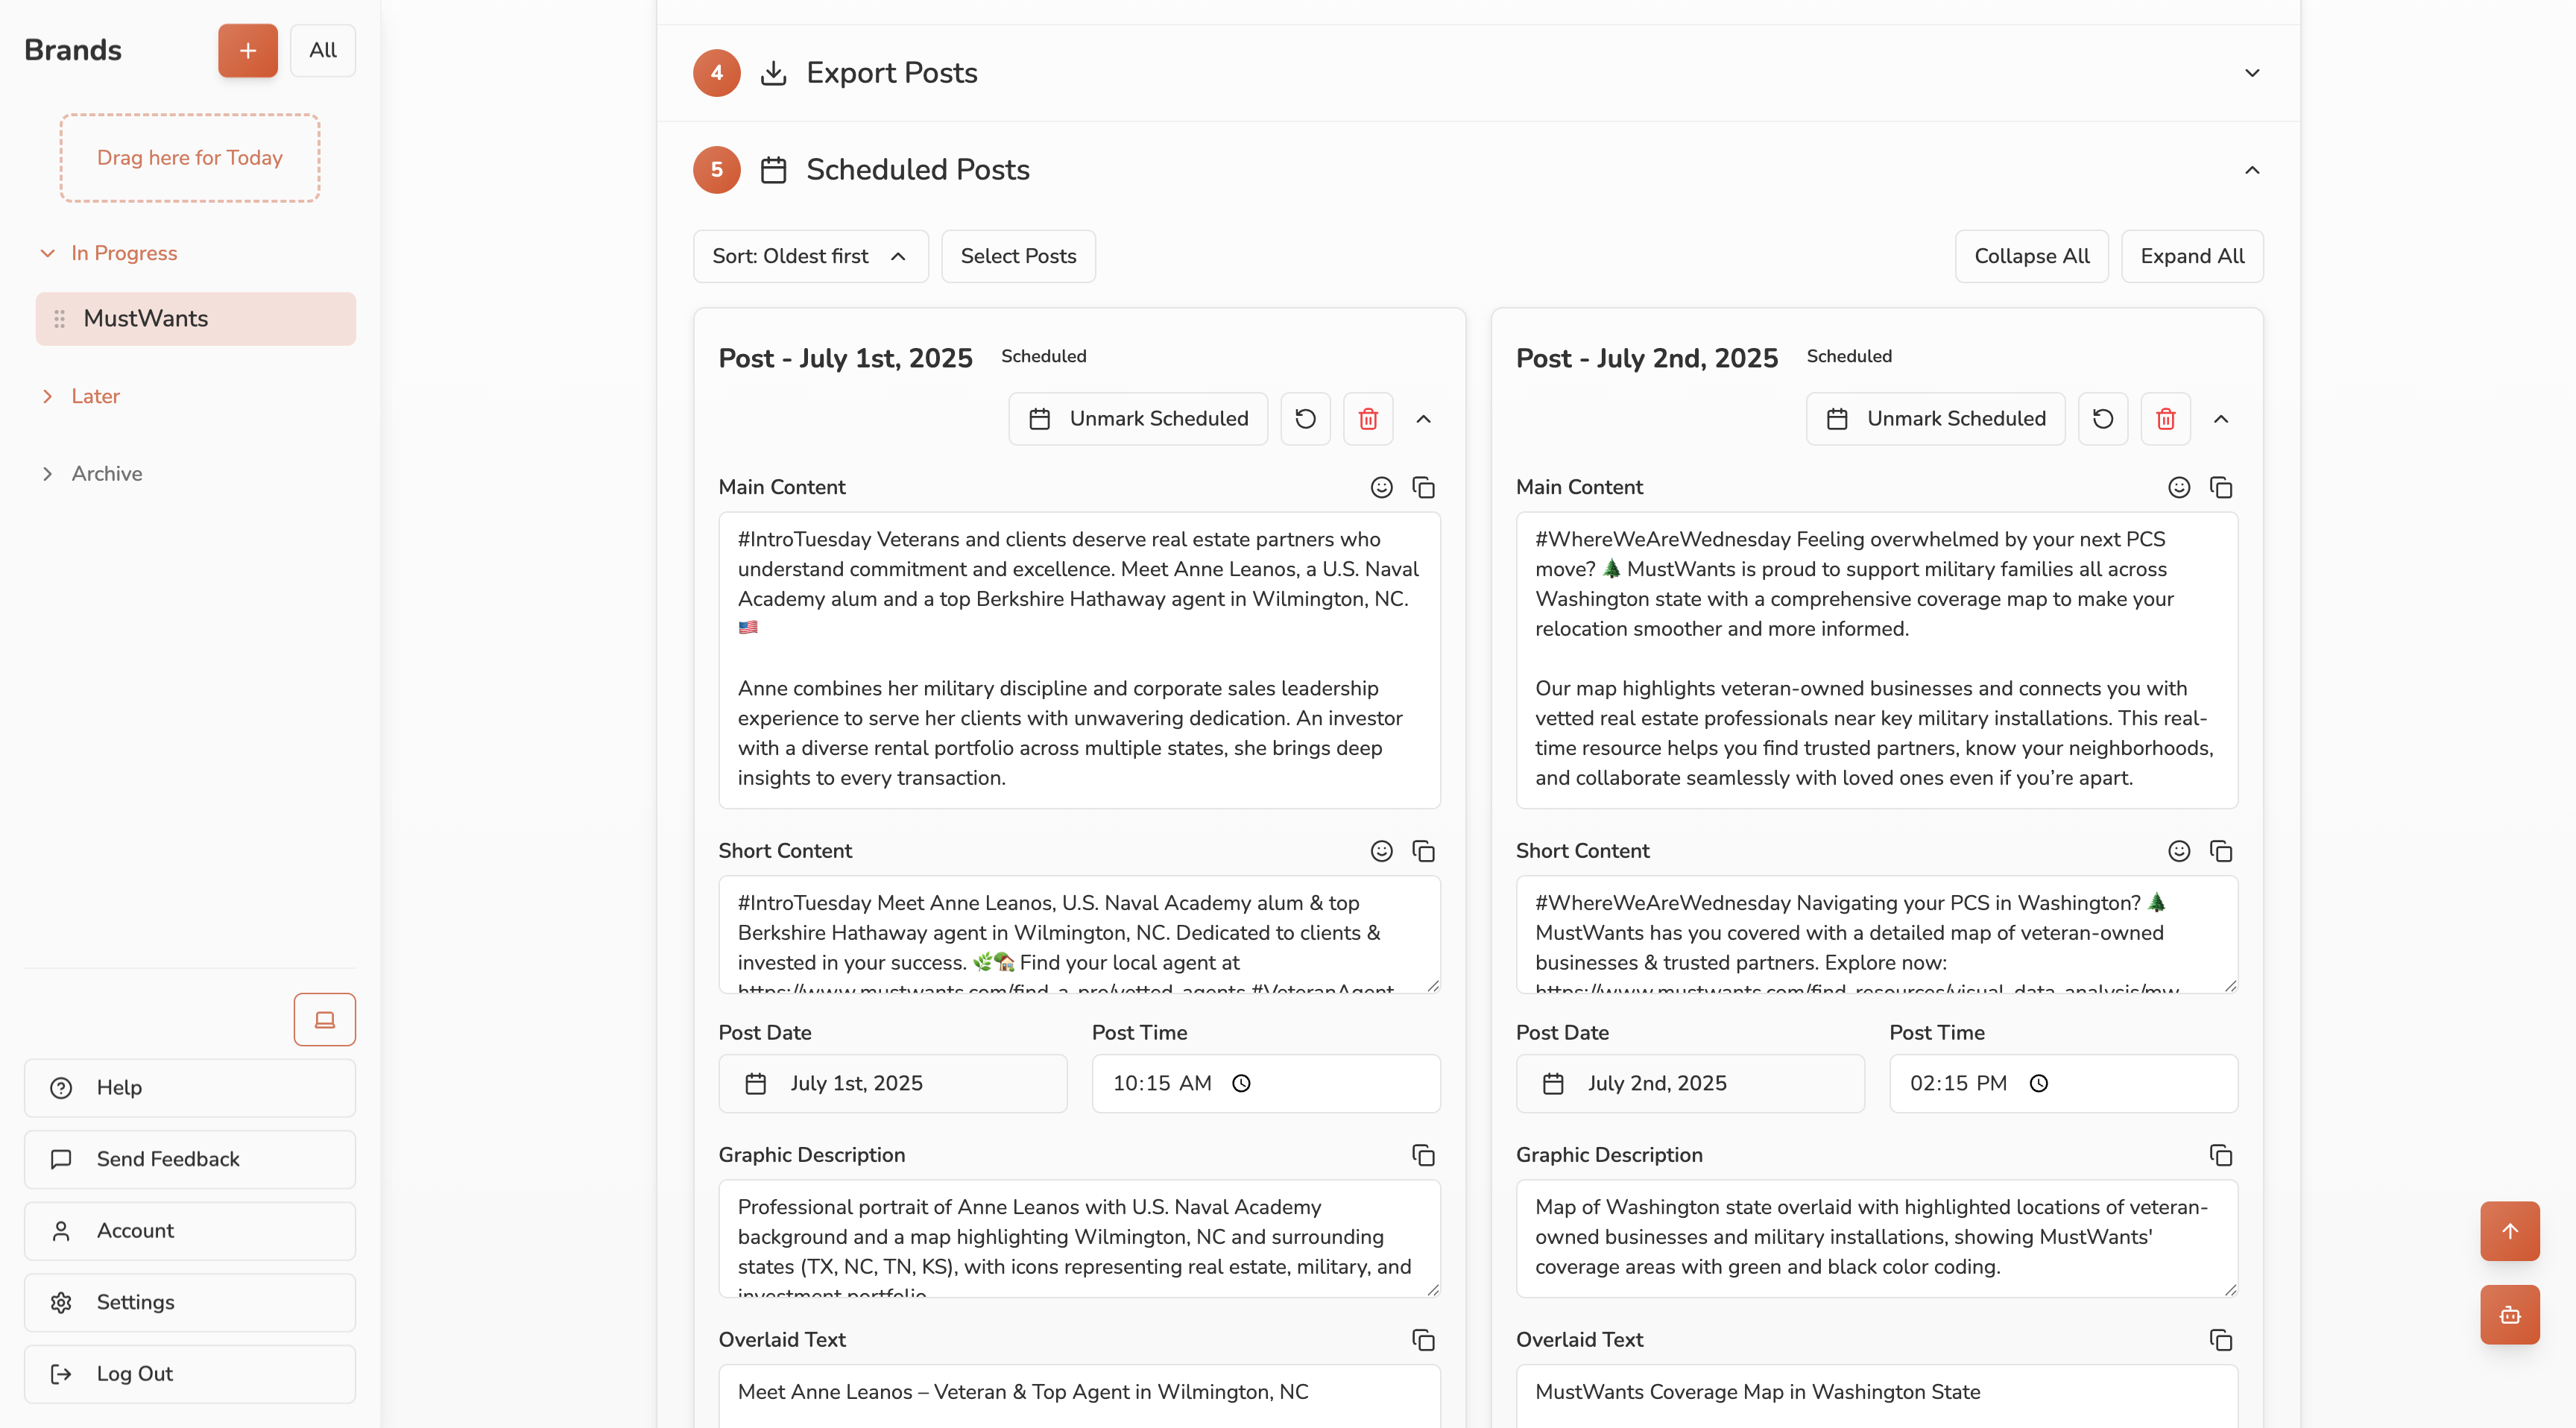Open emoji picker for July 2nd Main Content

click(2179, 487)
